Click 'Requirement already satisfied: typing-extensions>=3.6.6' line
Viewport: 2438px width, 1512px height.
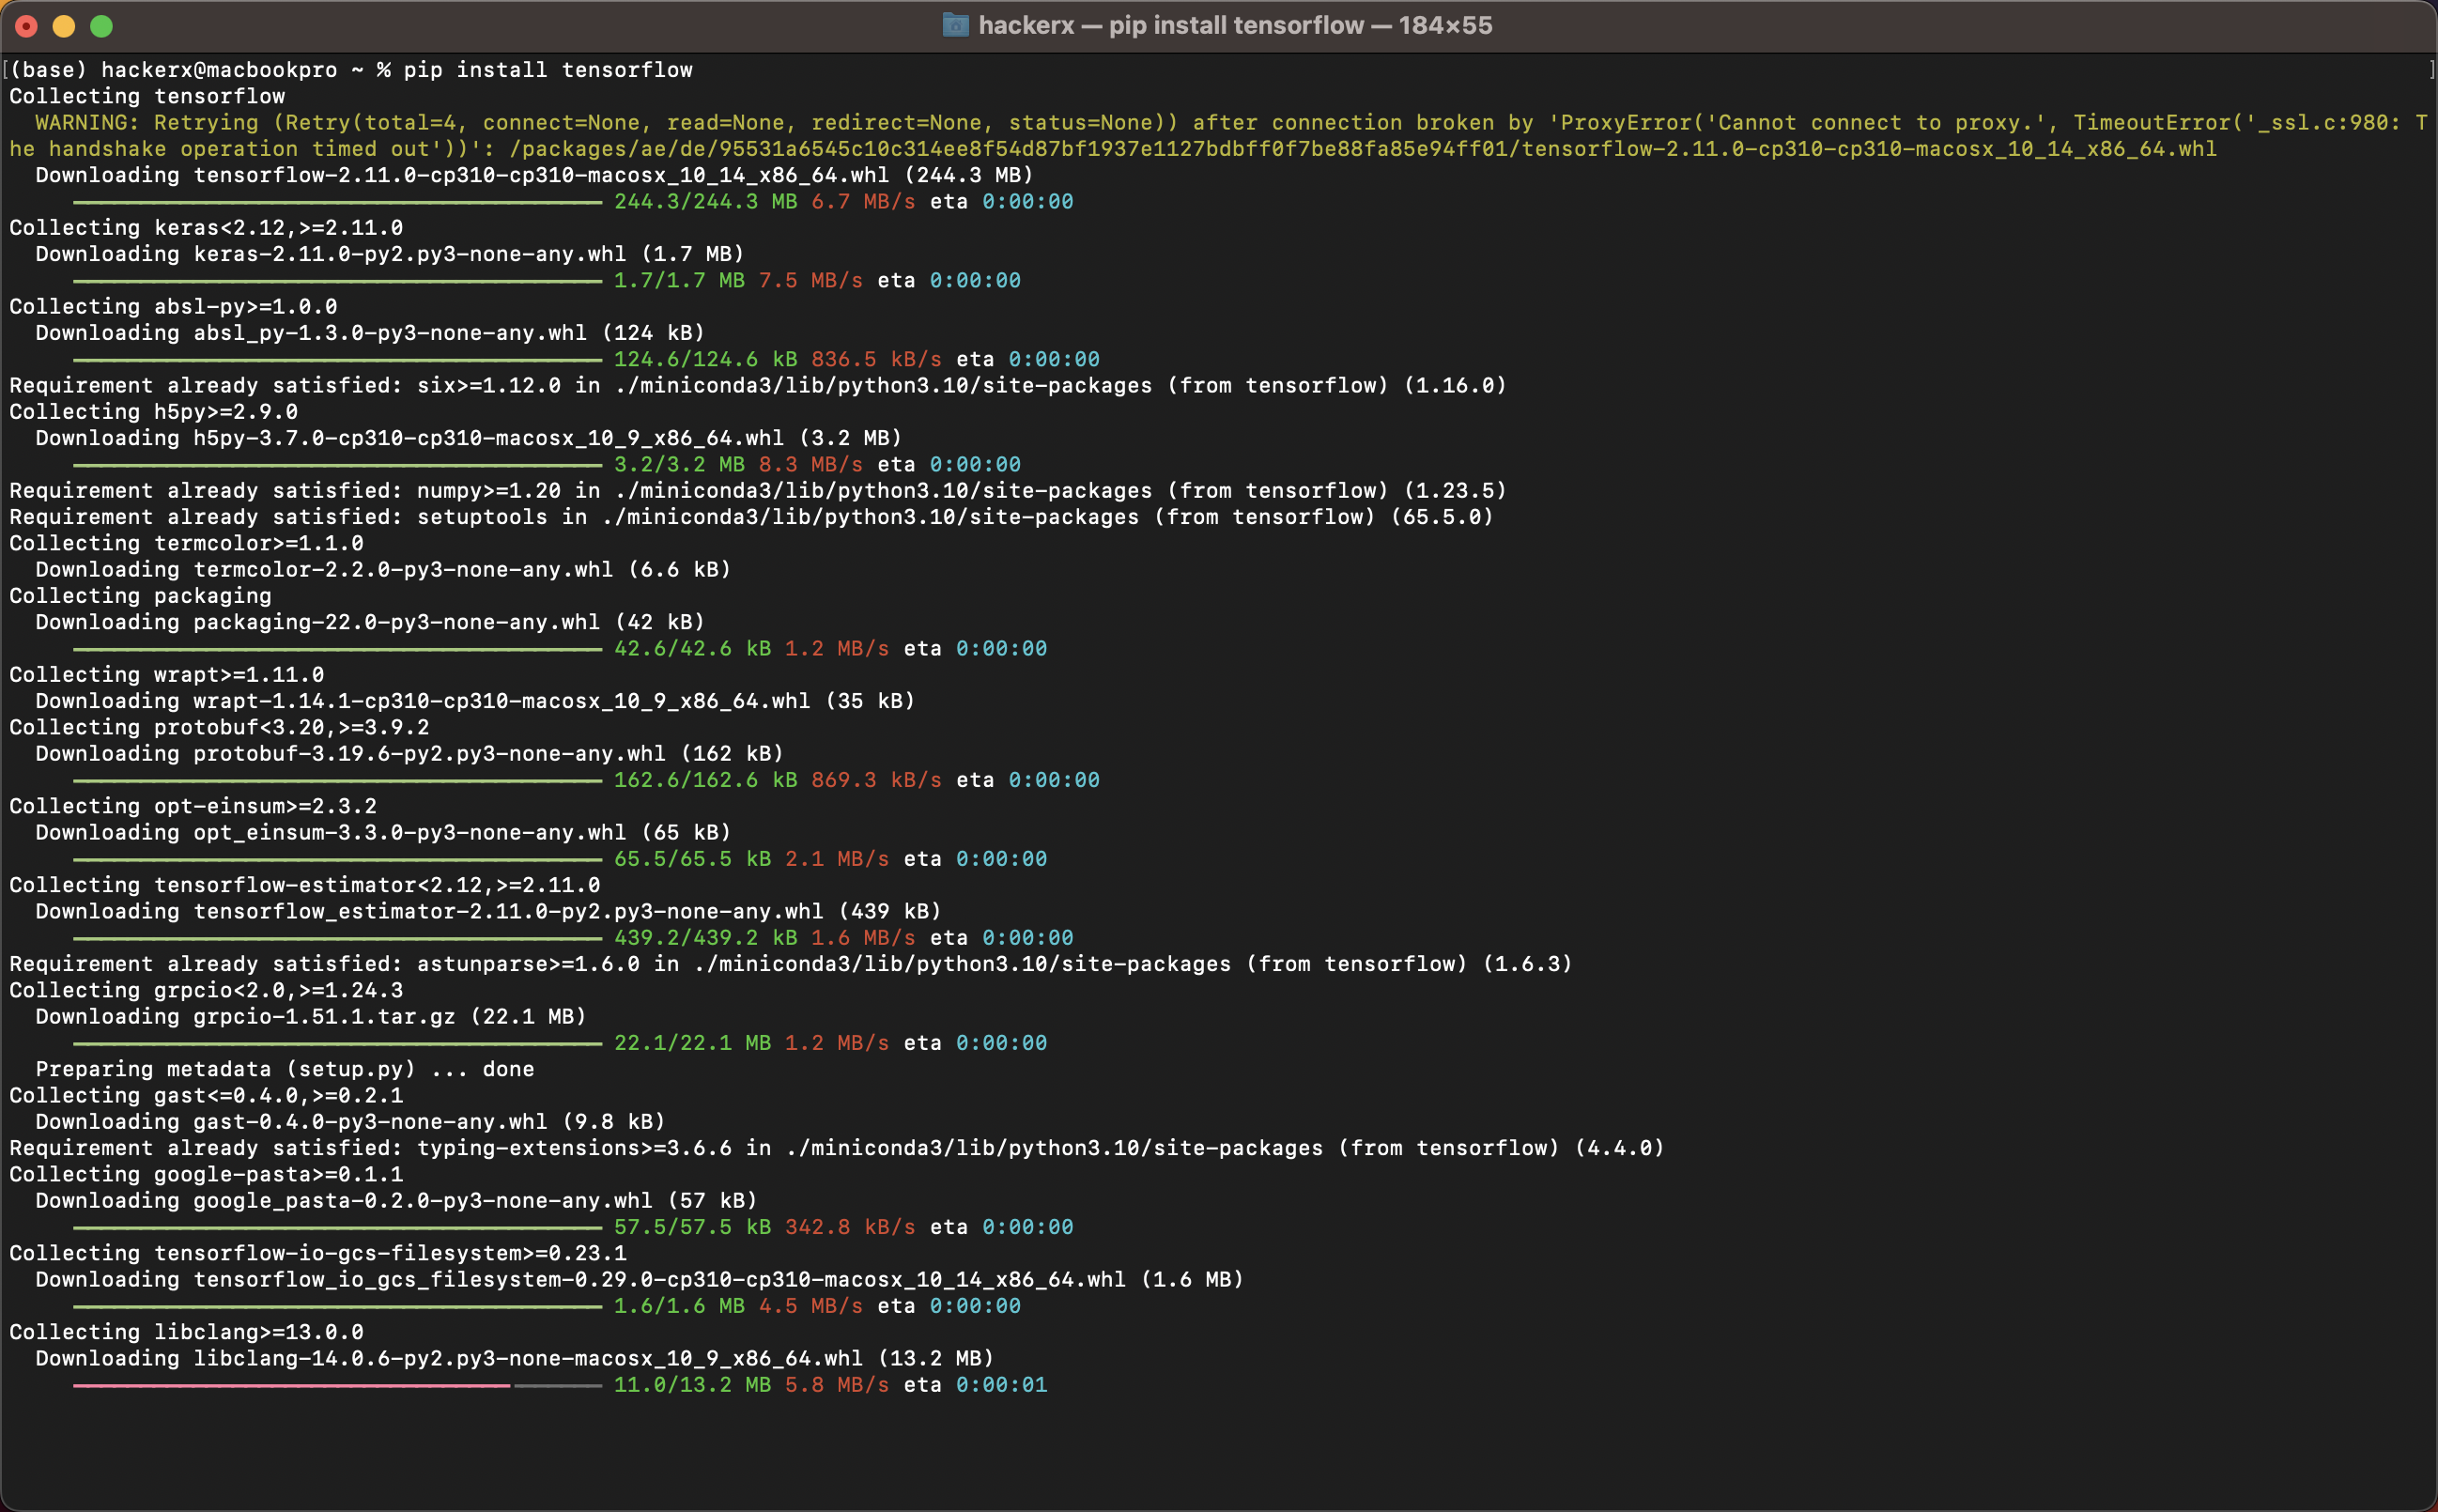click(x=837, y=1148)
